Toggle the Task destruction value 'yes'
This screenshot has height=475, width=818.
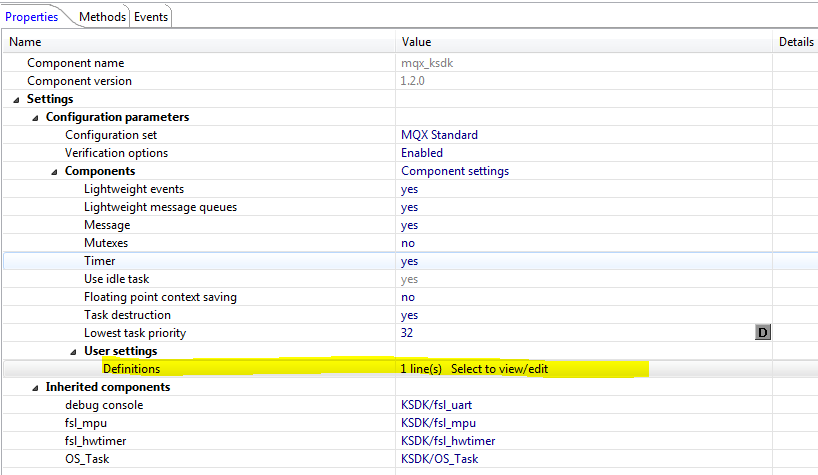tap(409, 315)
